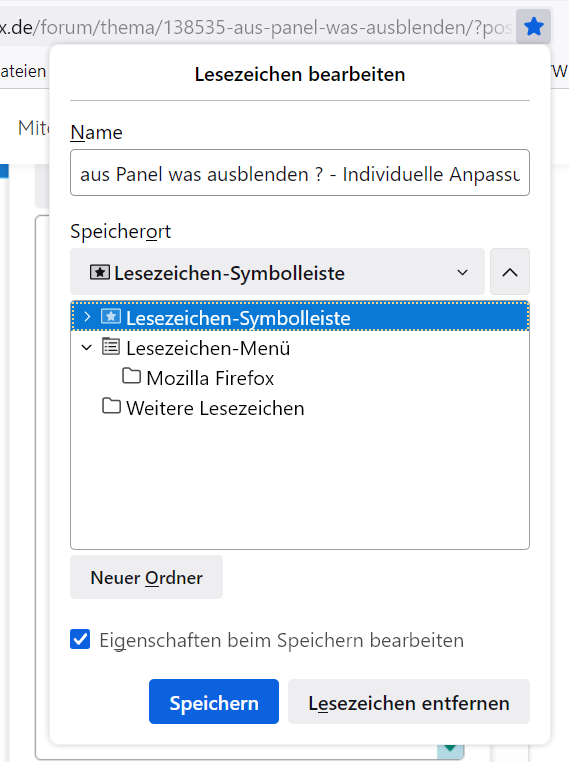This screenshot has height=762, width=569.
Task: Click into the bookmark Name field
Action: [300, 173]
